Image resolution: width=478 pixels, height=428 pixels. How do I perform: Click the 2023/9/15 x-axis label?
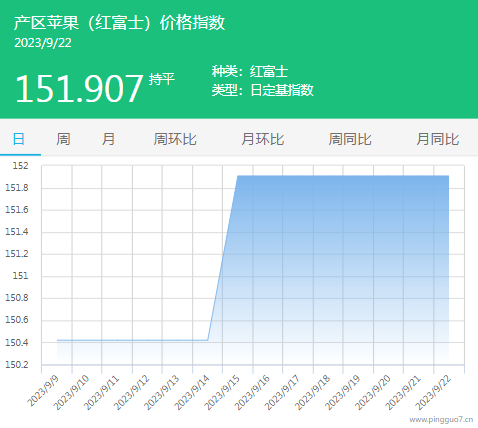click(222, 392)
